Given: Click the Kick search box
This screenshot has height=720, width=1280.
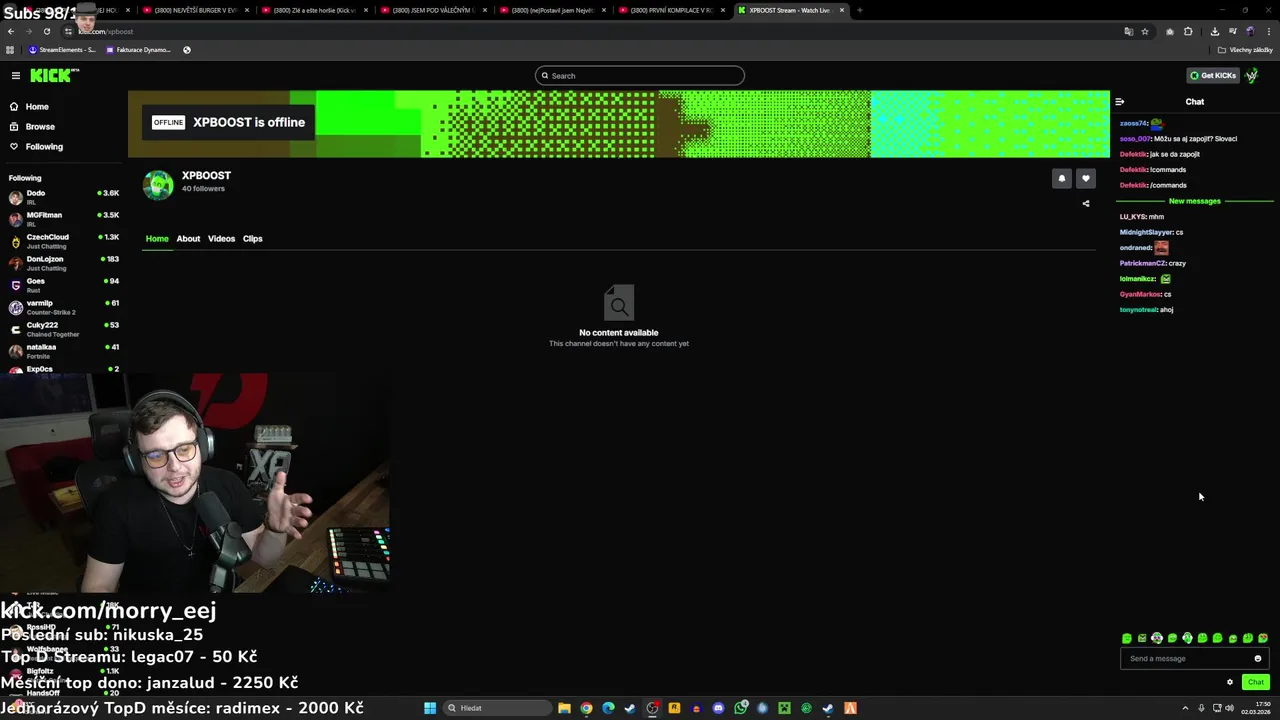Looking at the screenshot, I should click(x=640, y=75).
